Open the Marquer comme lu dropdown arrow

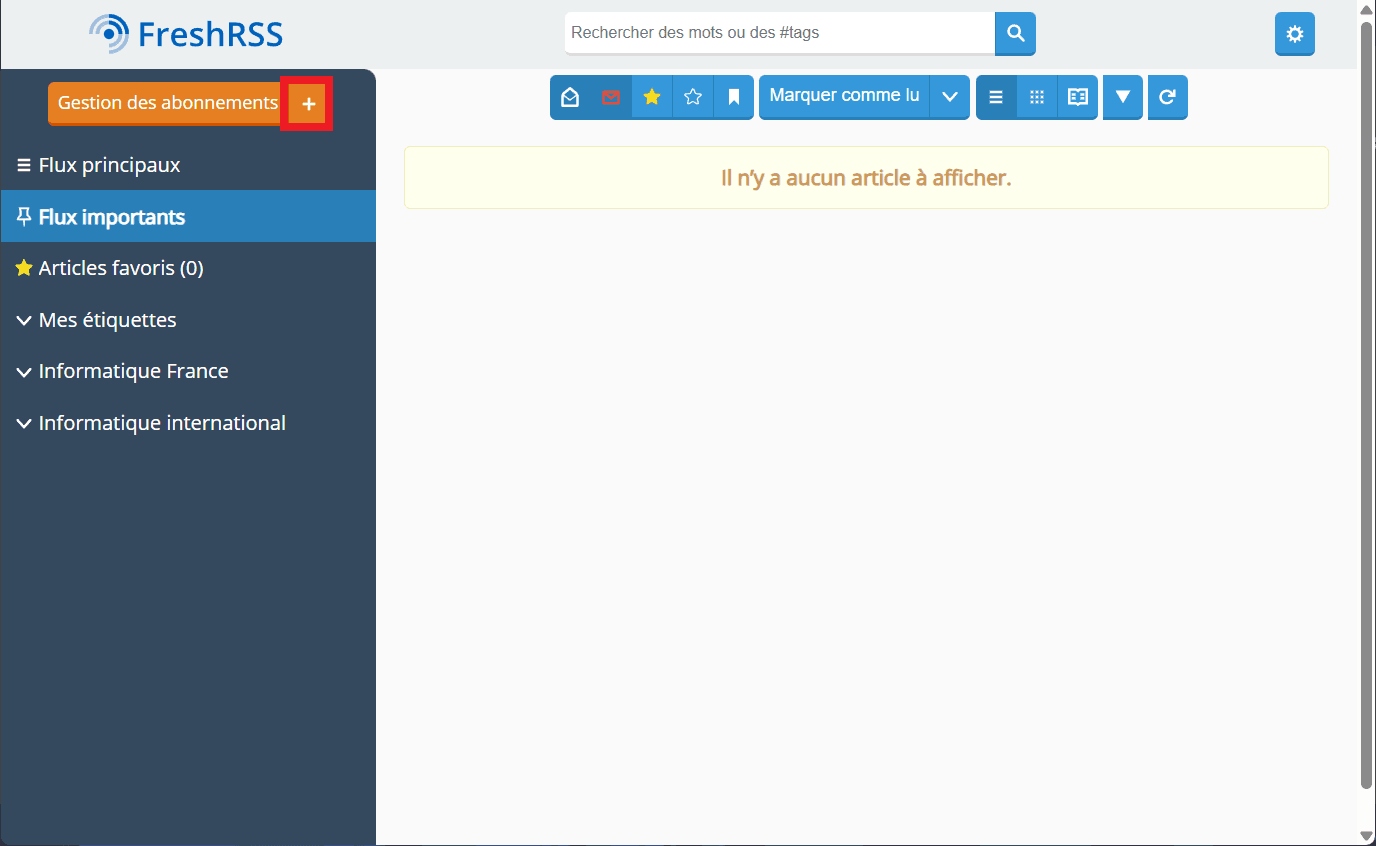[950, 97]
